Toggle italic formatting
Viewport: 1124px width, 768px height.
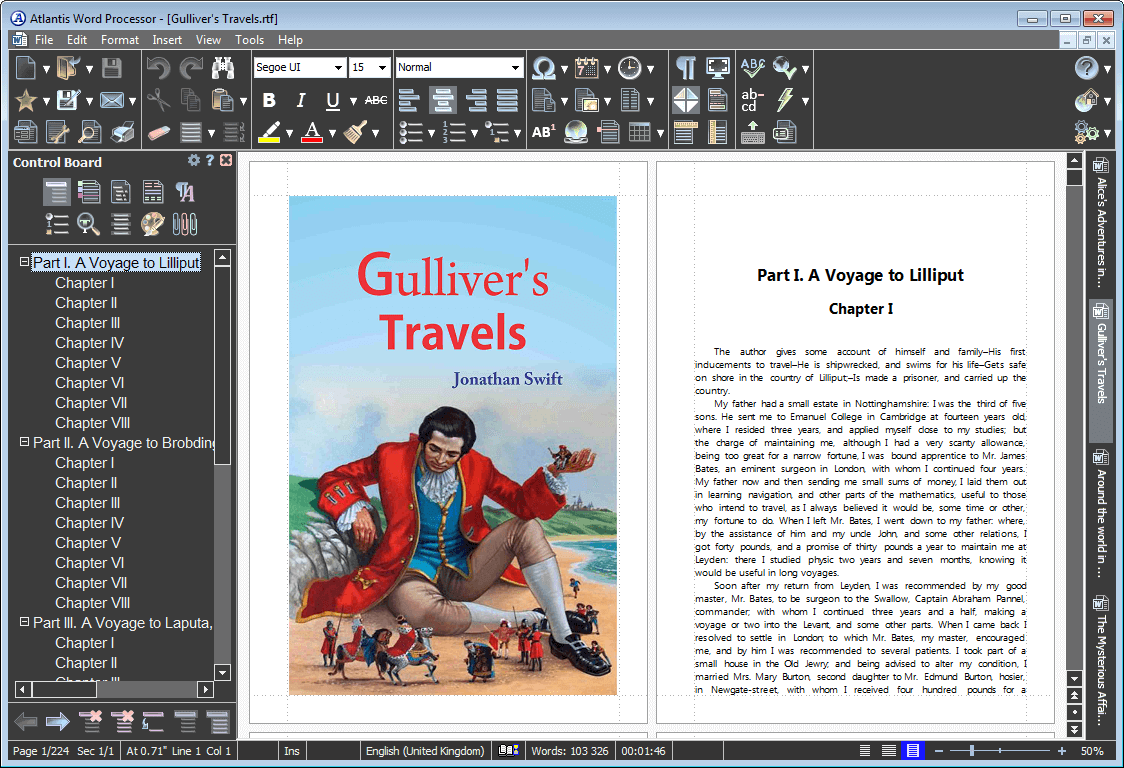[x=302, y=100]
